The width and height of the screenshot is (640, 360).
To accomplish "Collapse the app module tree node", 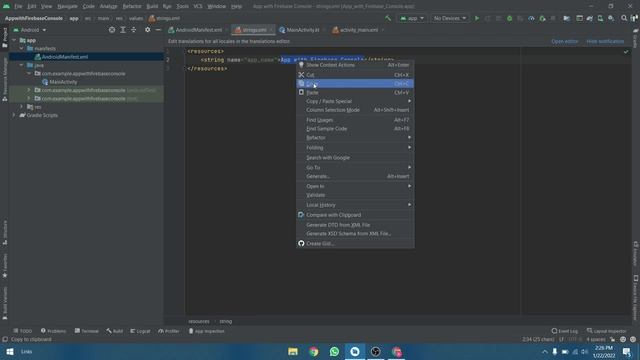I will pos(14,40).
